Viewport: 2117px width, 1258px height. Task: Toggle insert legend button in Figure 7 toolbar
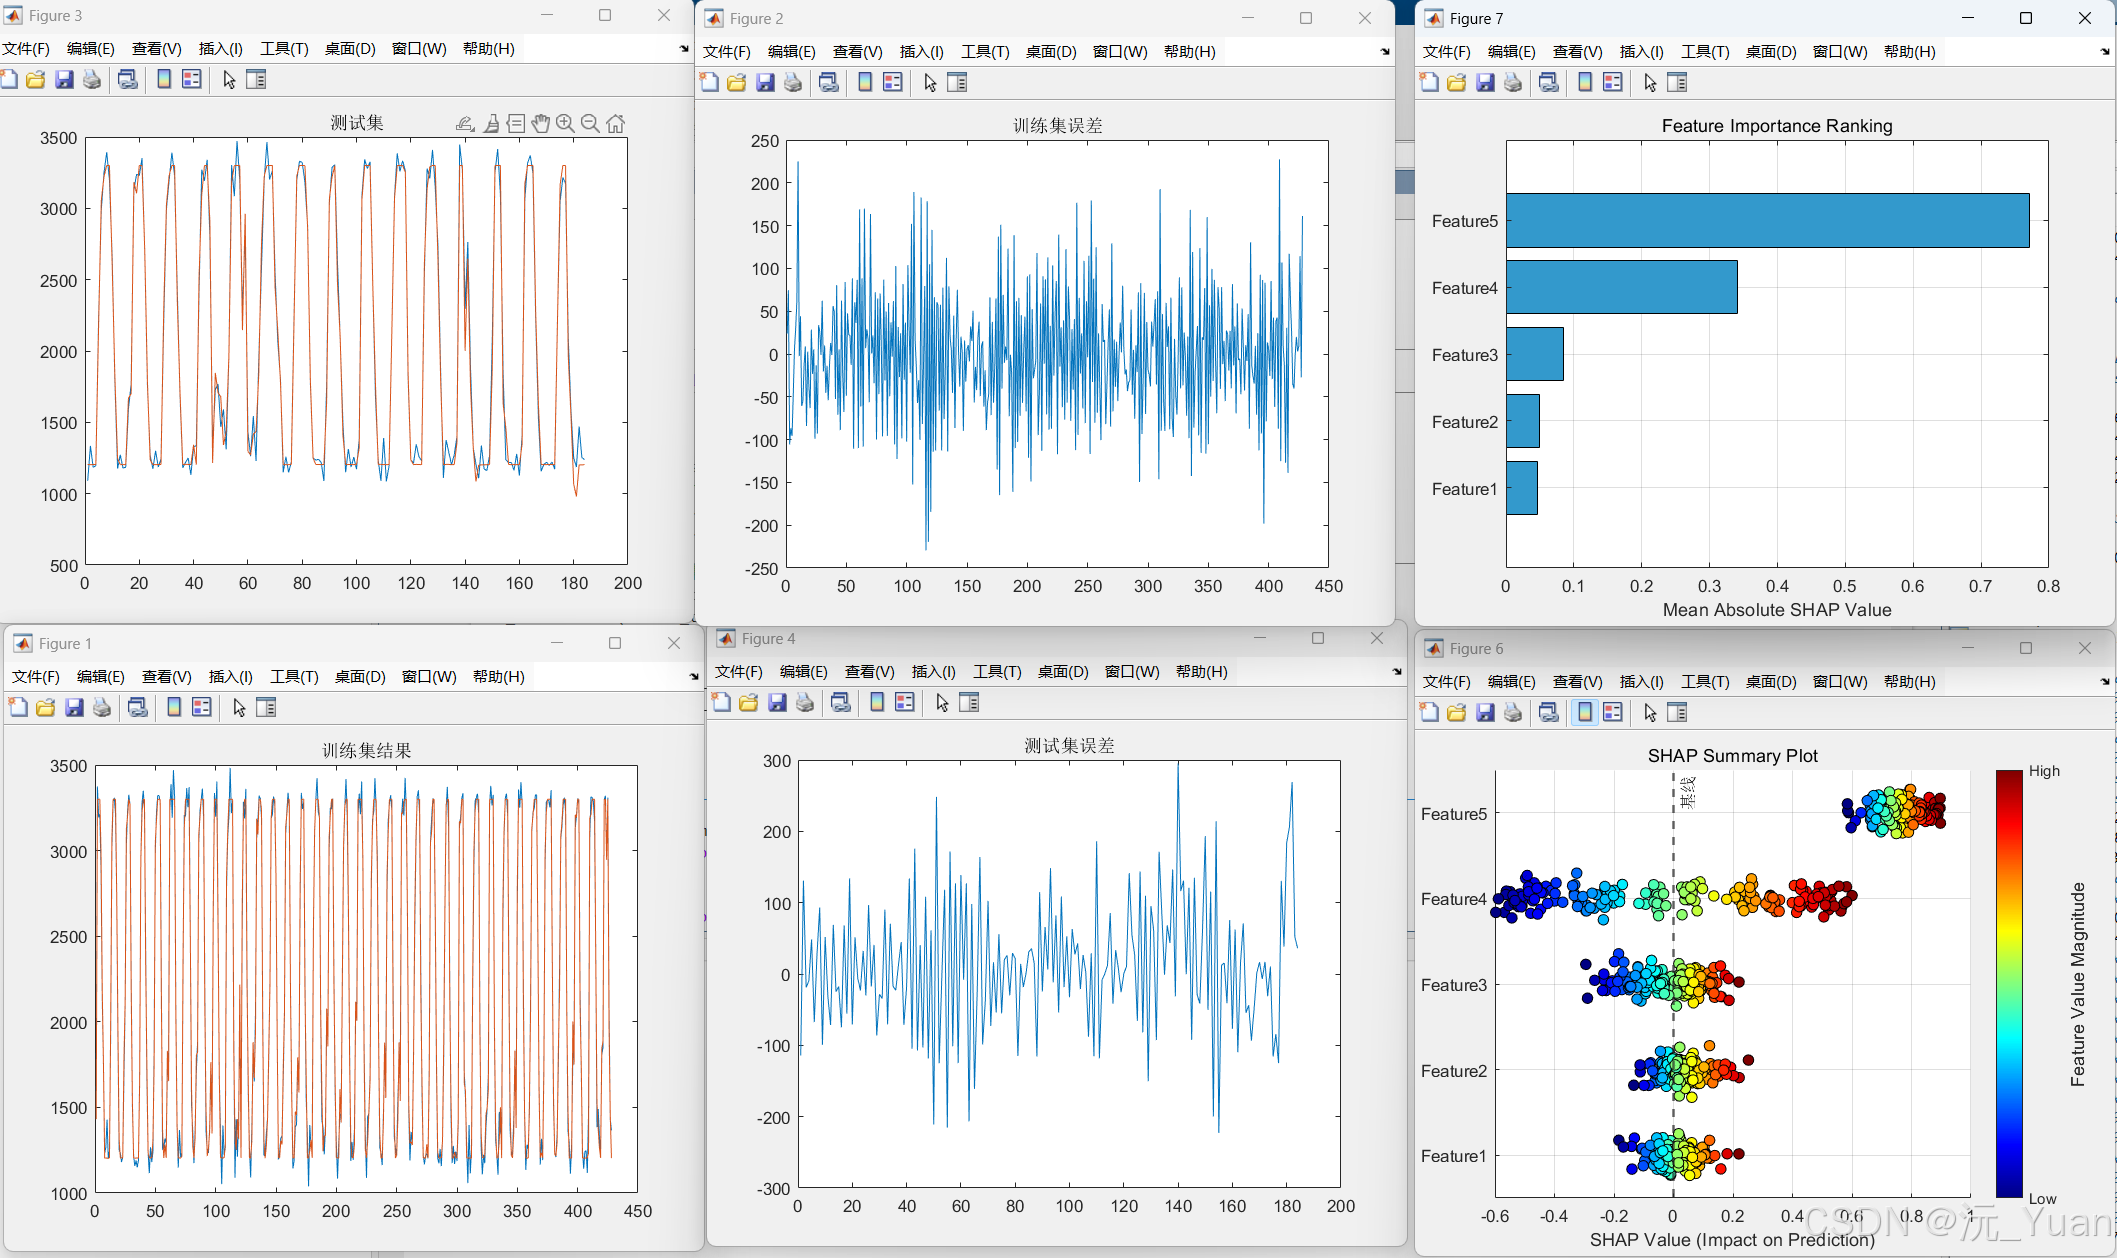click(1613, 83)
